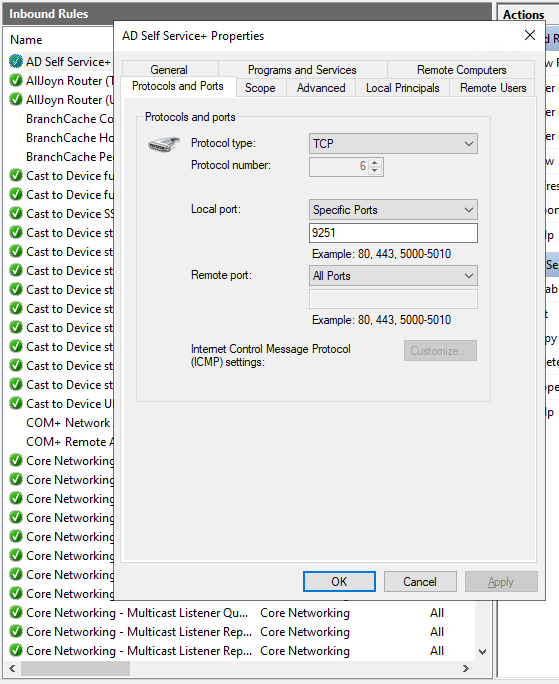Click the green check icon beside AllJoyn Router (T
This screenshot has height=684, width=559.
coord(16,81)
